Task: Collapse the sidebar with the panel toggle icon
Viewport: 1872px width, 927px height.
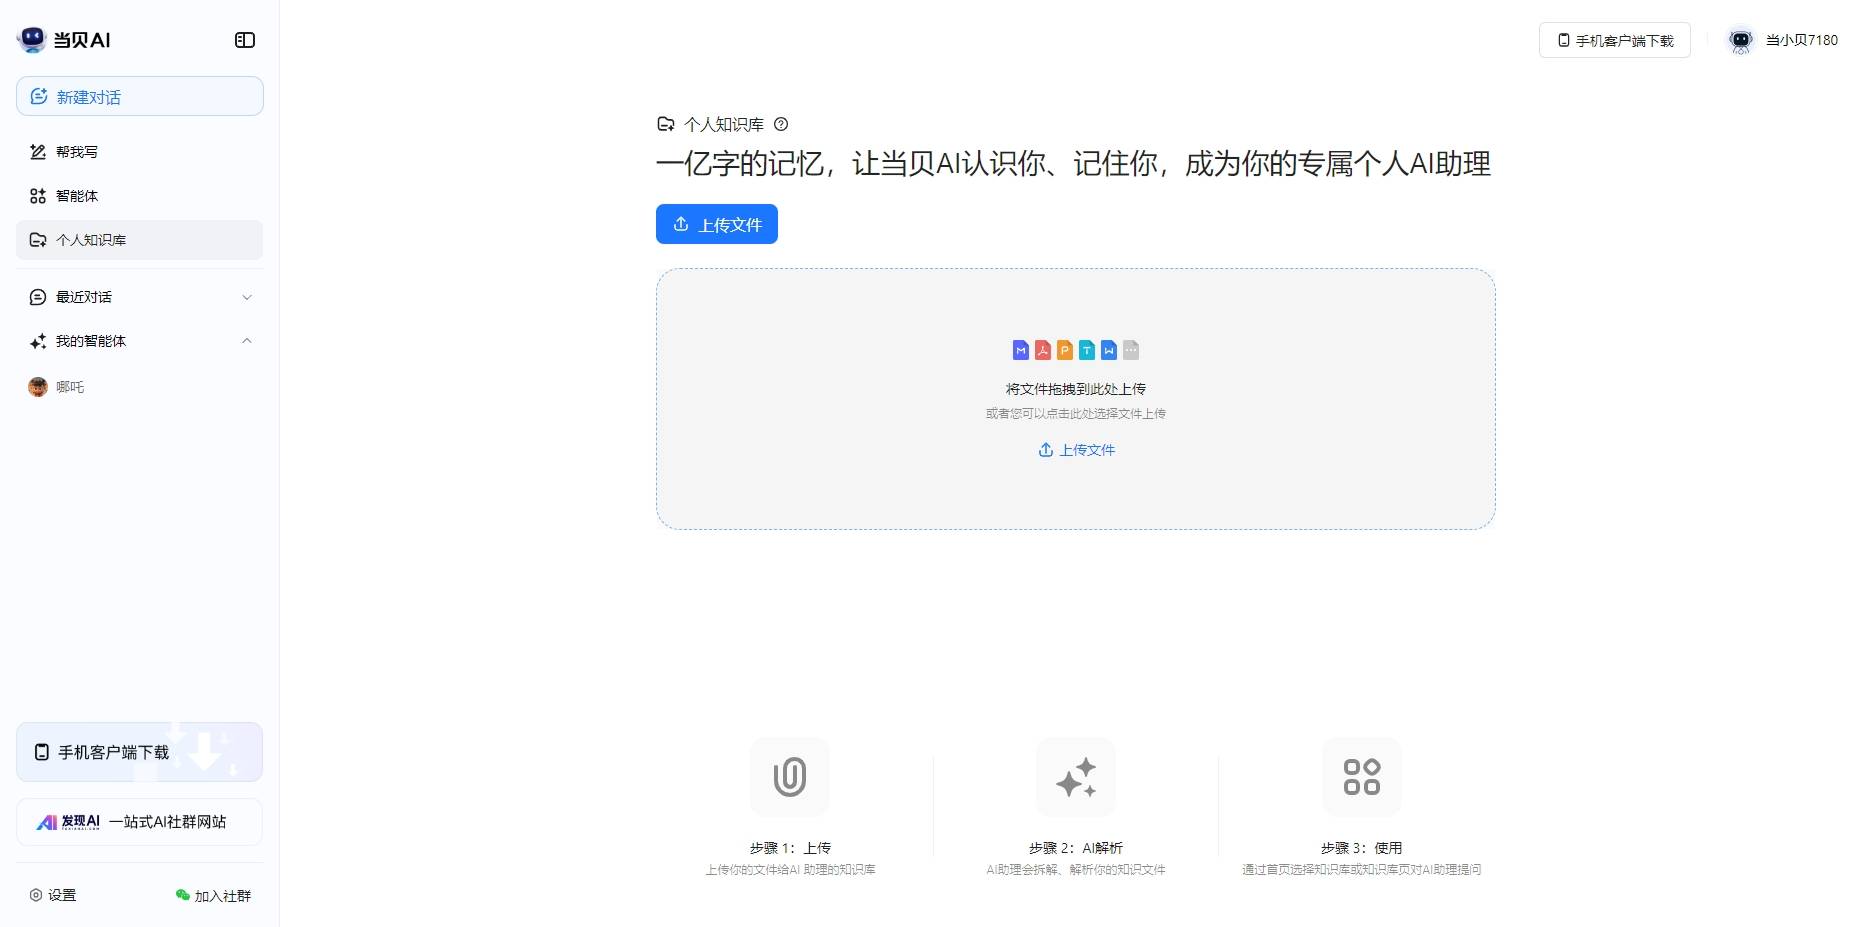Action: point(245,40)
